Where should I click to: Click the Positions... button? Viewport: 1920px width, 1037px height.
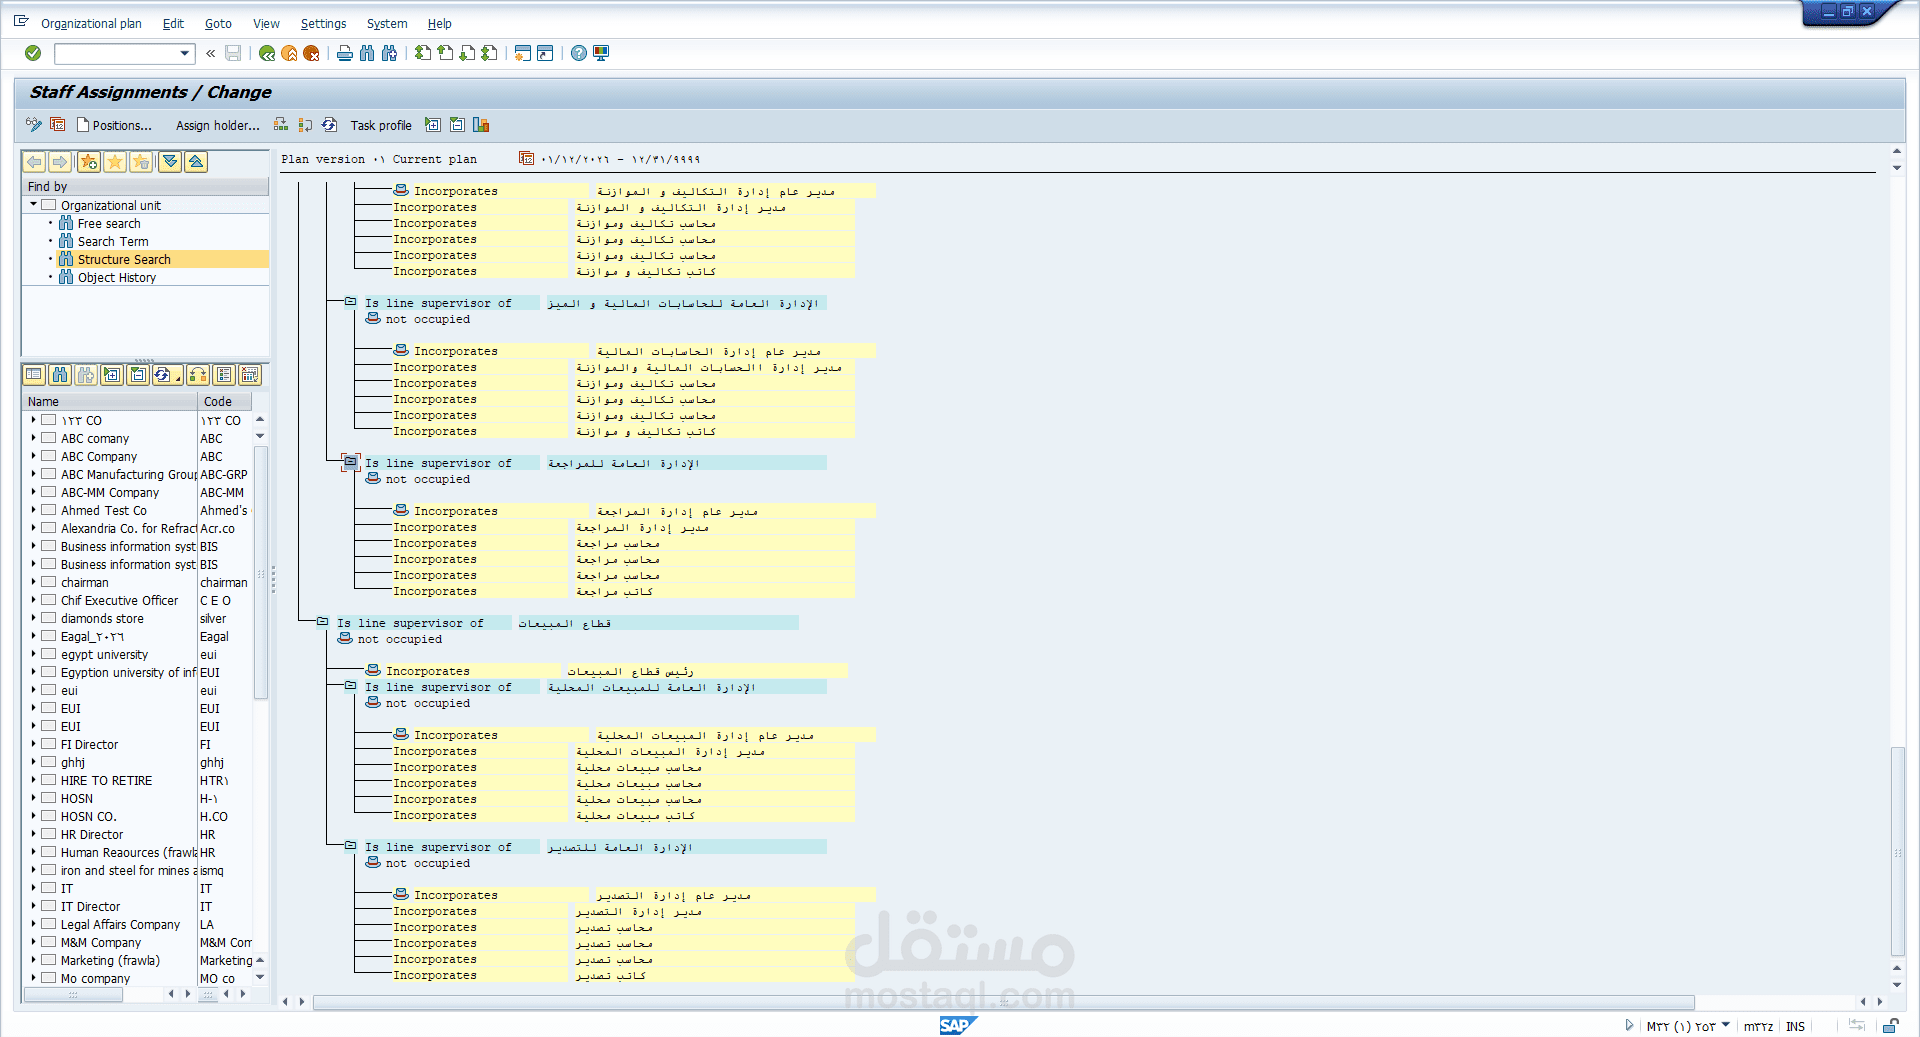click(x=114, y=125)
